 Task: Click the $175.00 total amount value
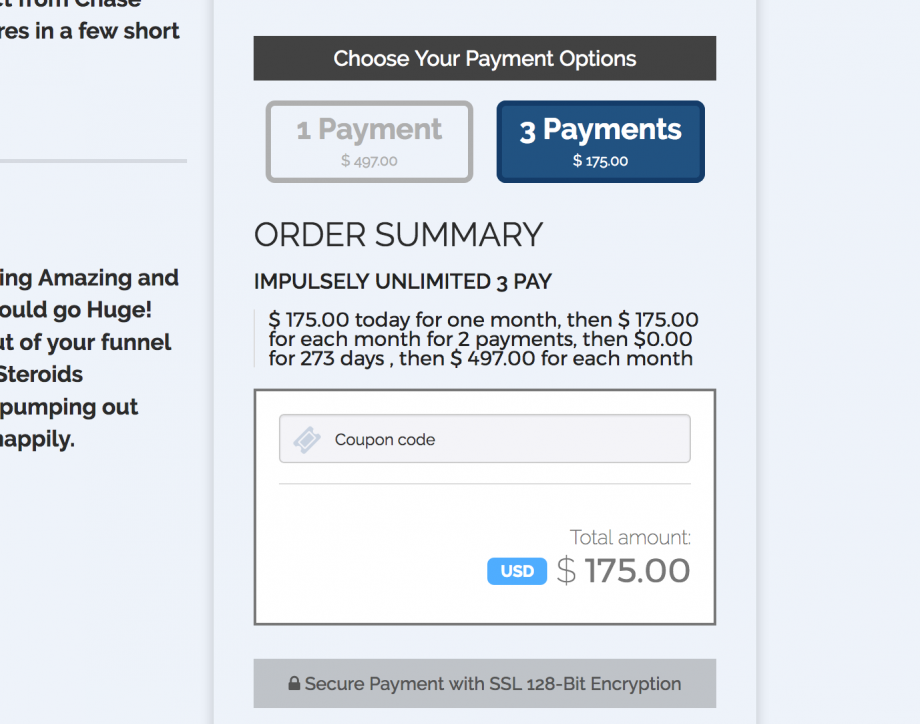click(624, 571)
